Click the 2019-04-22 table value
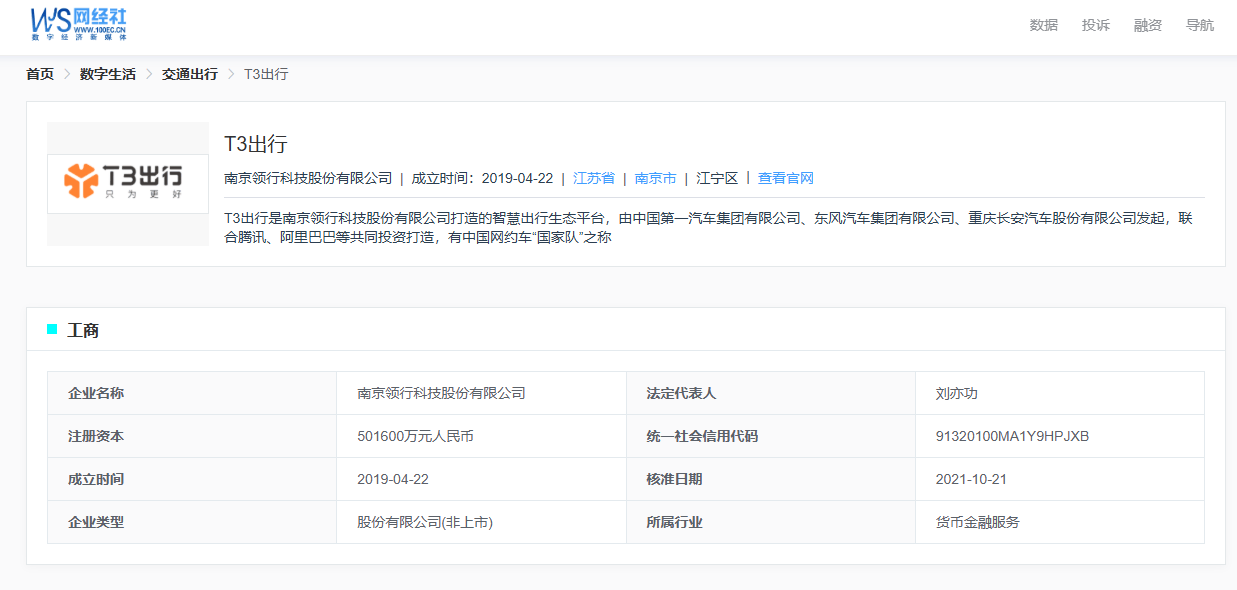The image size is (1237, 590). pos(393,479)
